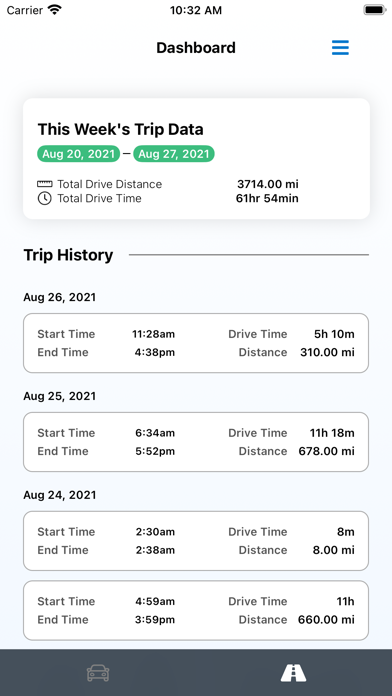Screen dimensions: 392x696
Task: Tap the Dashboard title
Action: pyautogui.click(x=196, y=47)
